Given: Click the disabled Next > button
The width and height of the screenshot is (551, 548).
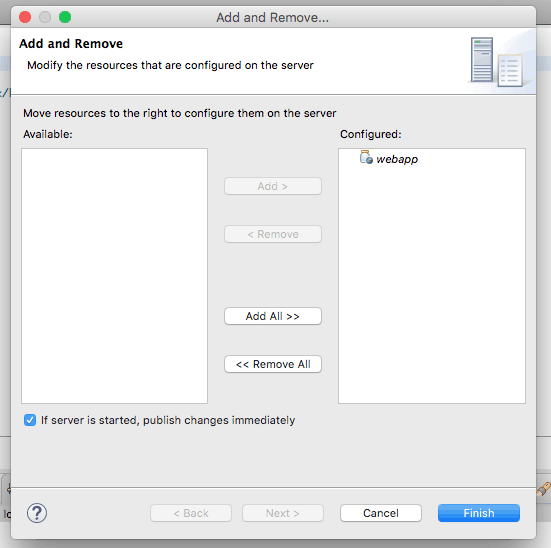Looking at the screenshot, I should (x=283, y=513).
